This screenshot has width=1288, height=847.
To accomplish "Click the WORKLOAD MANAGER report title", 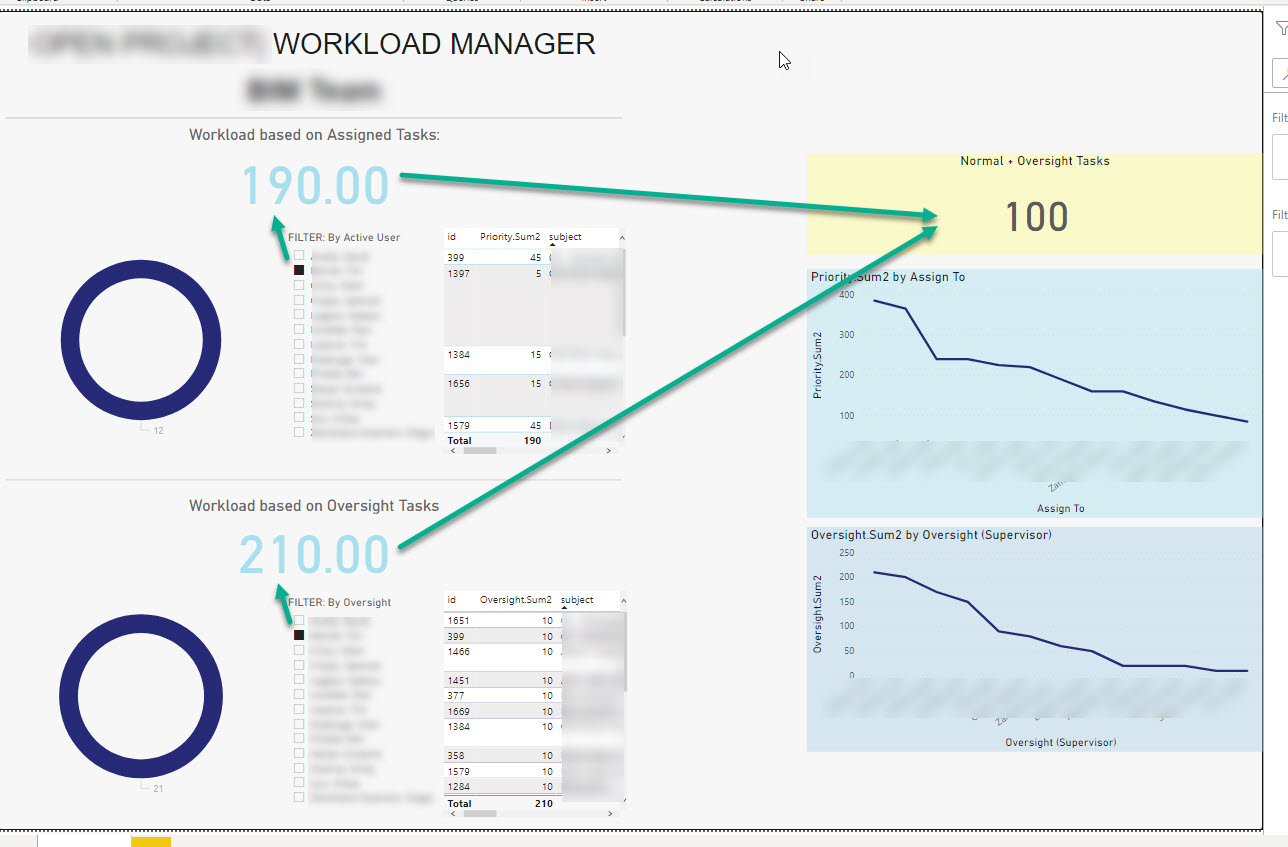I will 434,44.
